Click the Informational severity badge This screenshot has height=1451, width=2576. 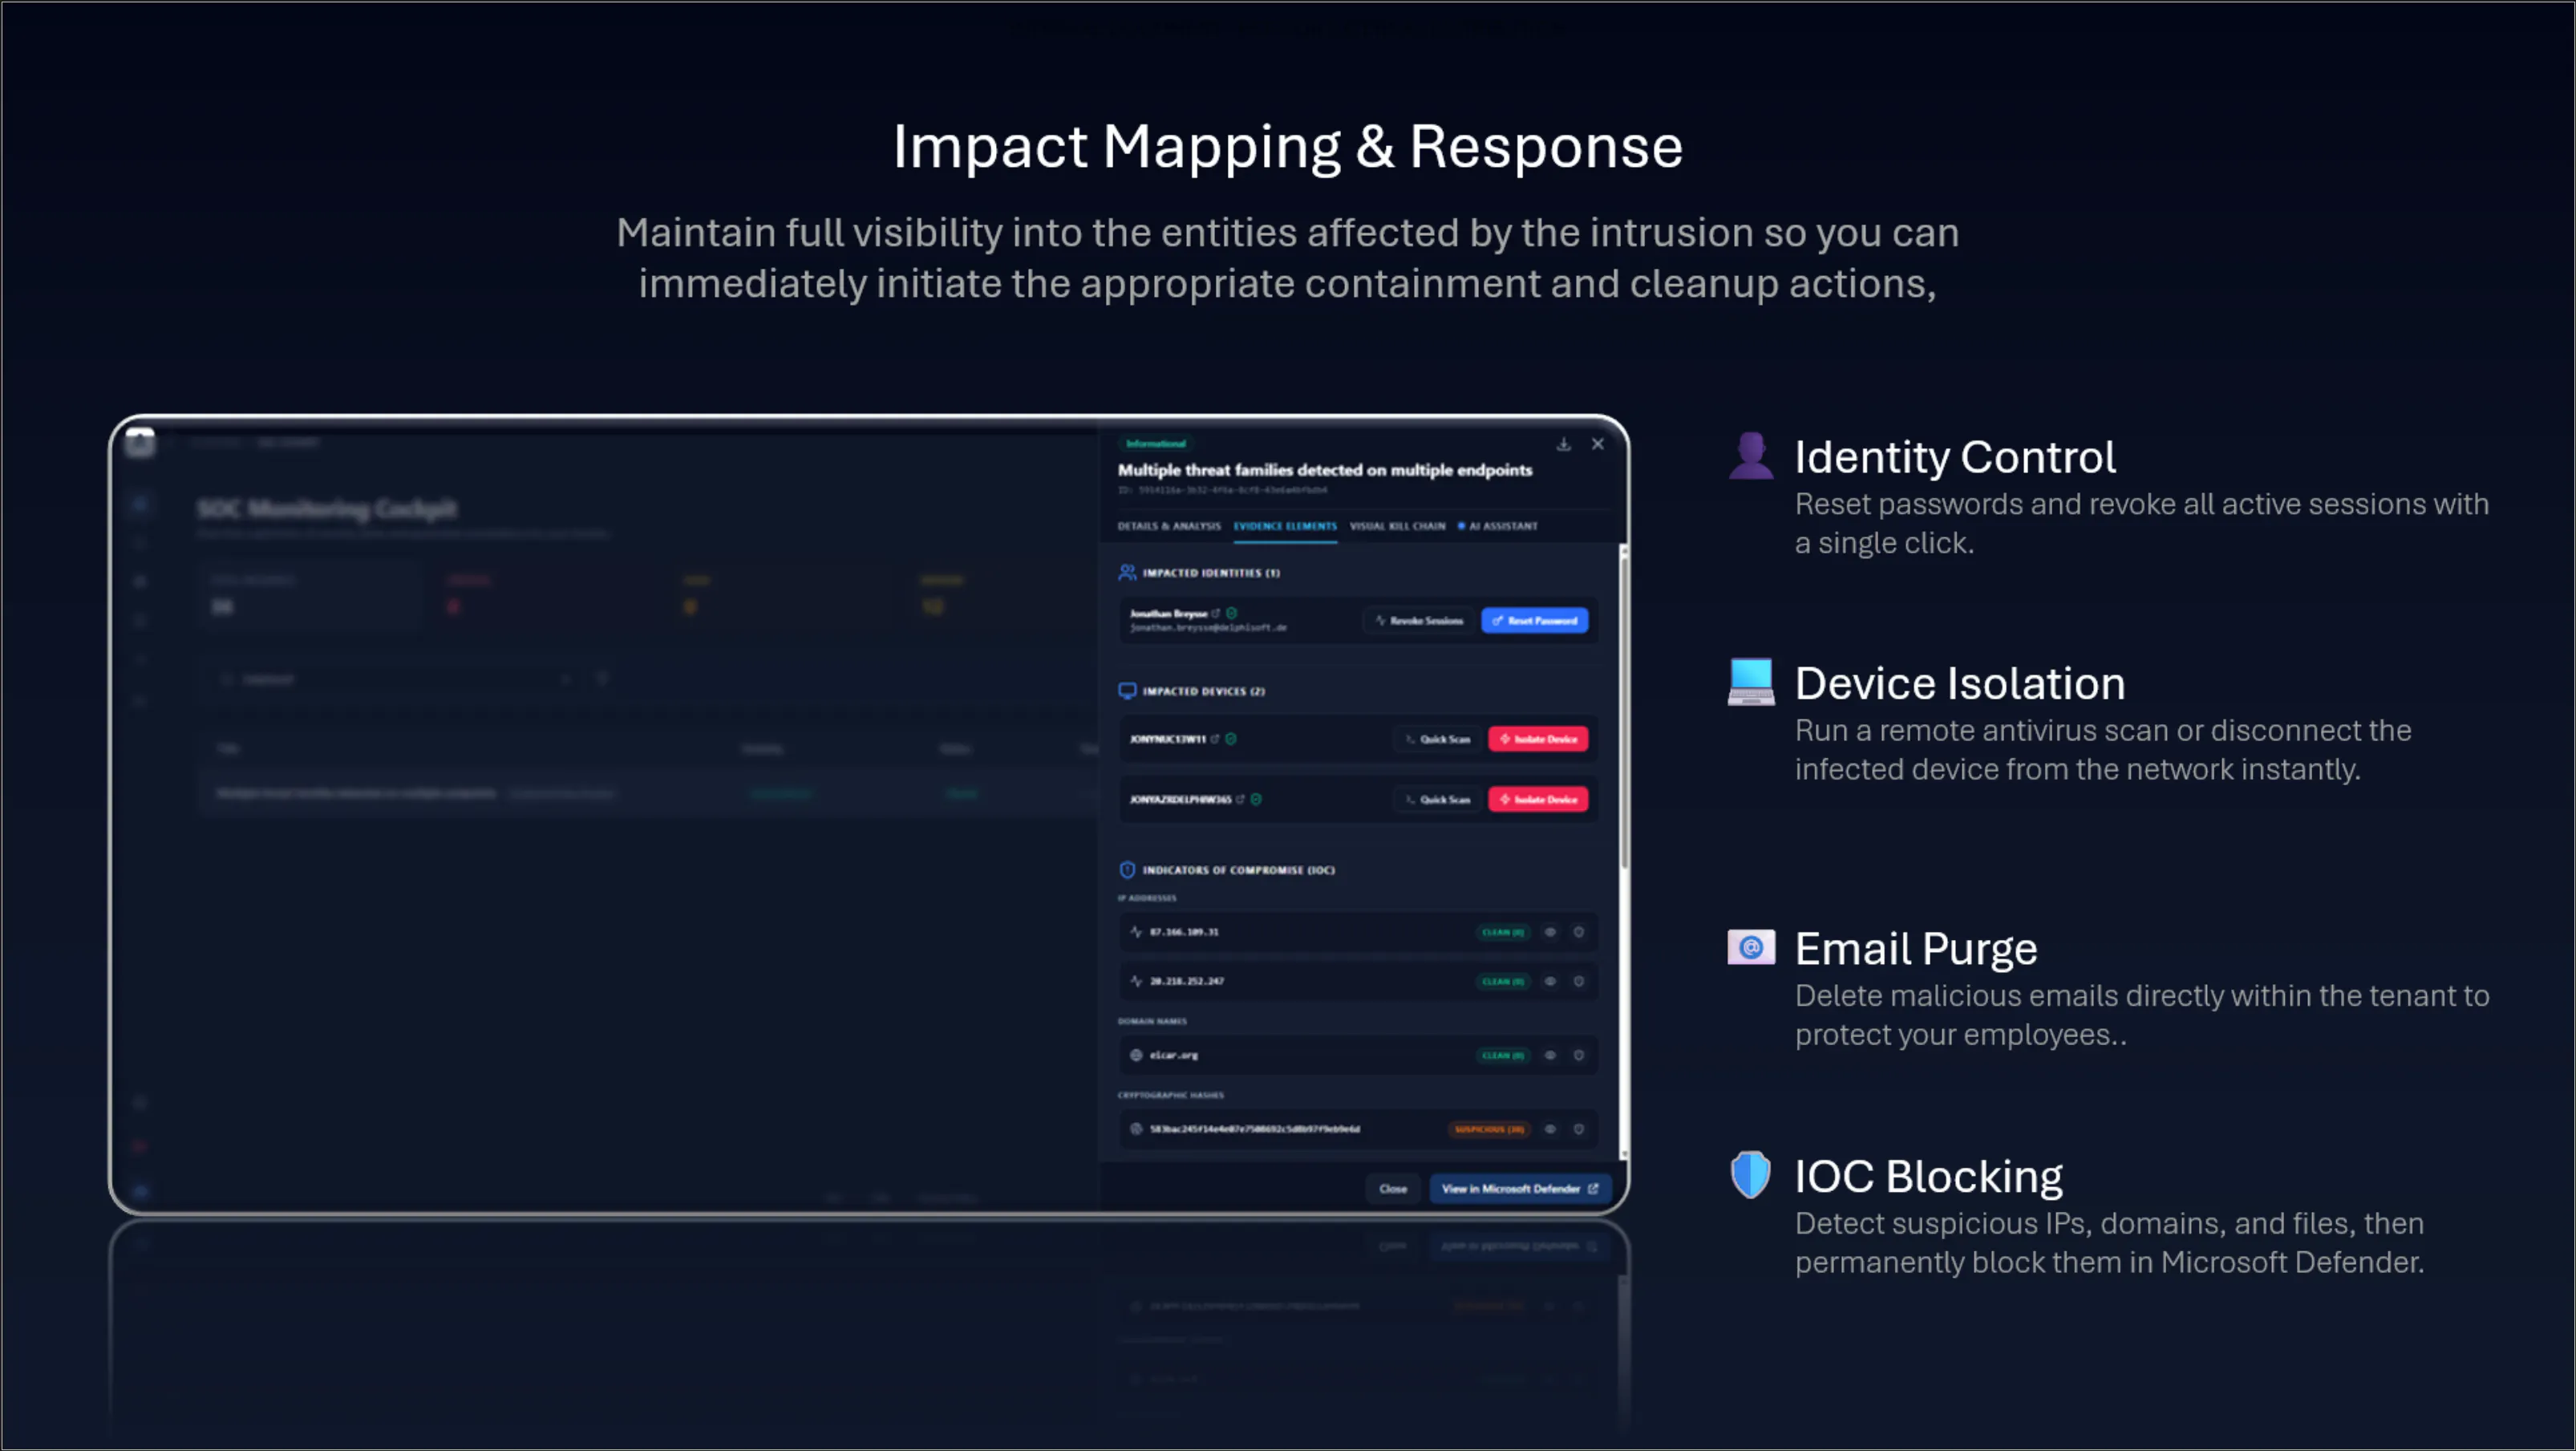coord(1156,443)
